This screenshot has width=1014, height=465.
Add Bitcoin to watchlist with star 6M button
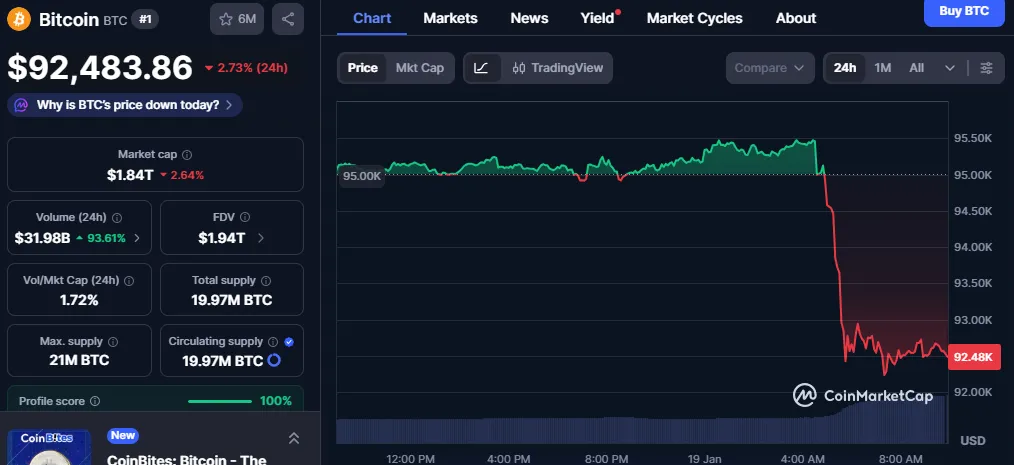pyautogui.click(x=237, y=19)
